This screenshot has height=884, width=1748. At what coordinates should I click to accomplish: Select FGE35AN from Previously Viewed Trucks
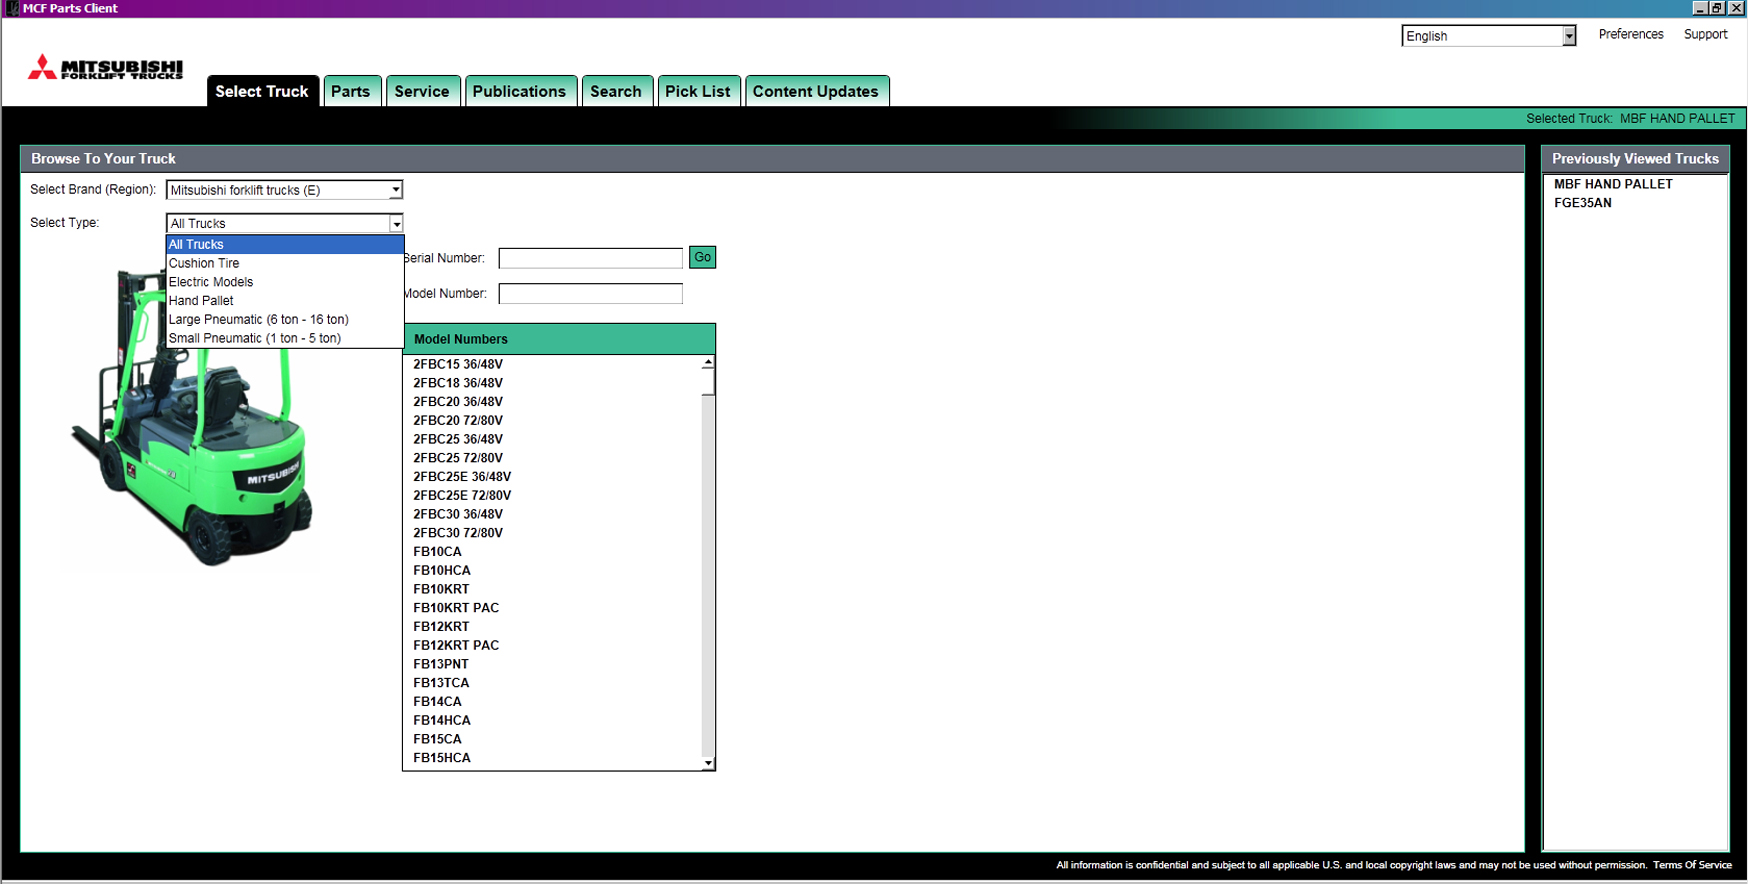pos(1582,203)
